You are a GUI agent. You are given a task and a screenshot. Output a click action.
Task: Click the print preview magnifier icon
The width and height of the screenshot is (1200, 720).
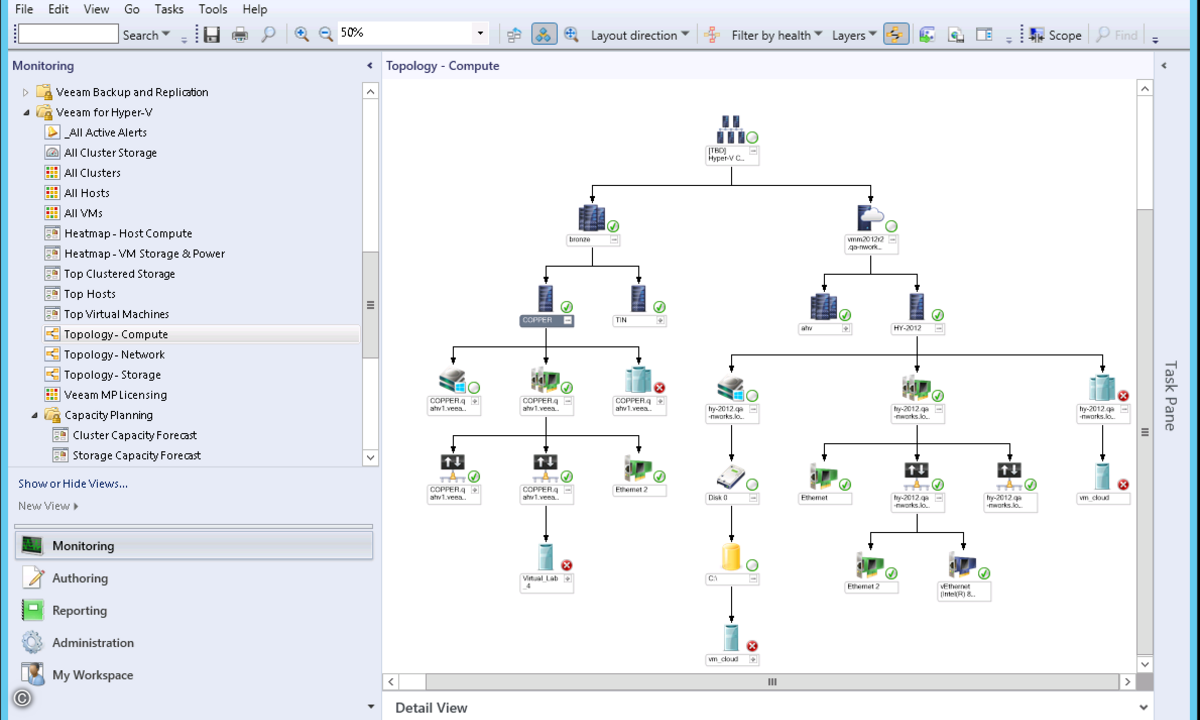[x=268, y=35]
